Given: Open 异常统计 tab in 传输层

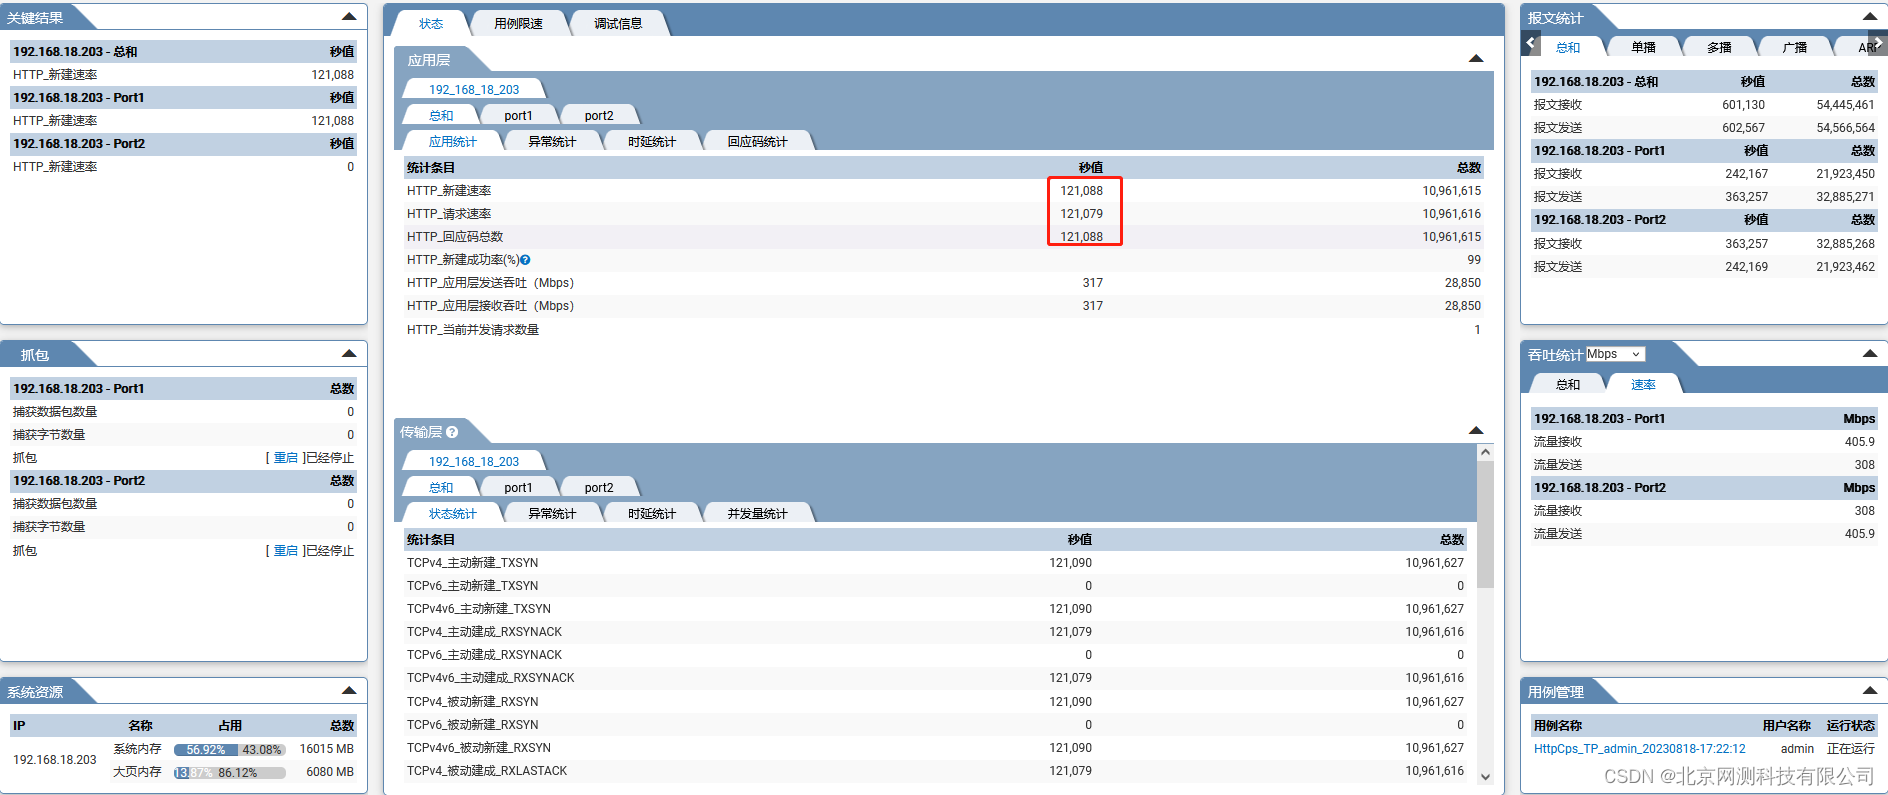Looking at the screenshot, I should click(x=552, y=514).
